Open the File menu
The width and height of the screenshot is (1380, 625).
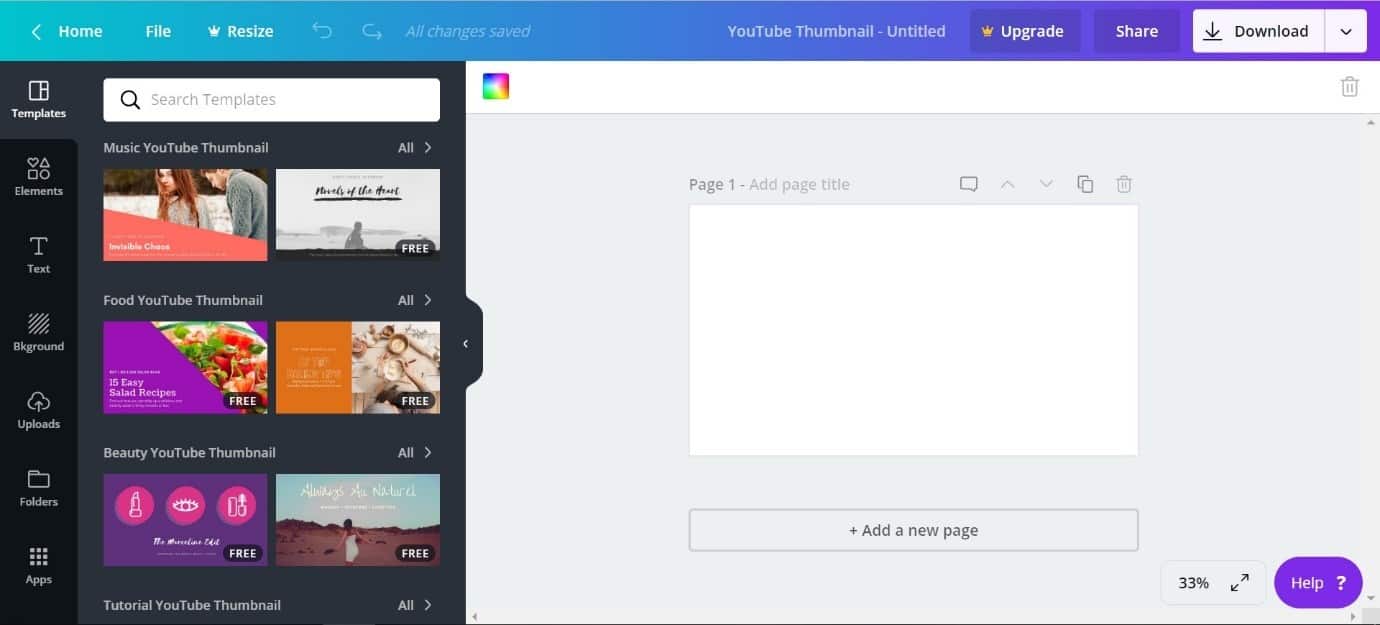[158, 31]
